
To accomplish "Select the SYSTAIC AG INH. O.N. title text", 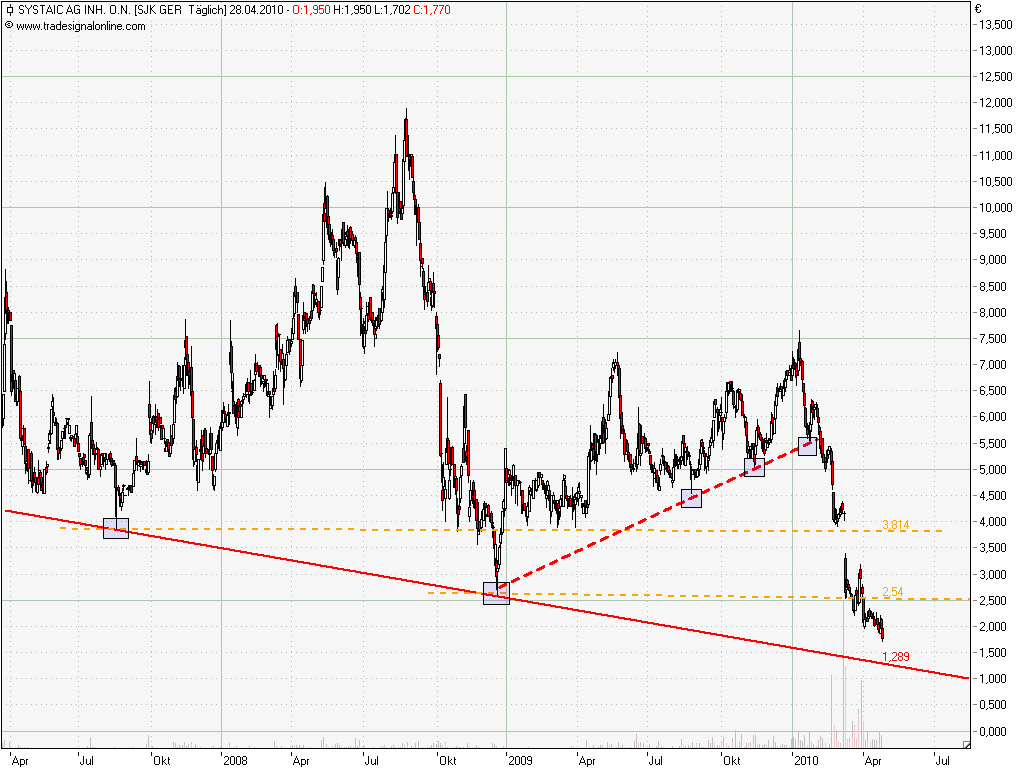I will pyautogui.click(x=73, y=10).
